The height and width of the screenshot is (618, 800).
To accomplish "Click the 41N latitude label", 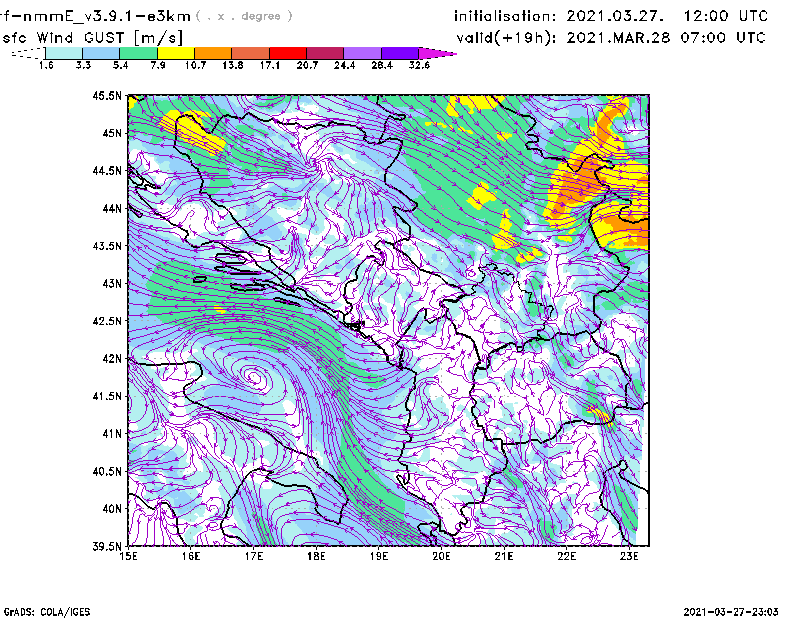I will (x=112, y=433).
